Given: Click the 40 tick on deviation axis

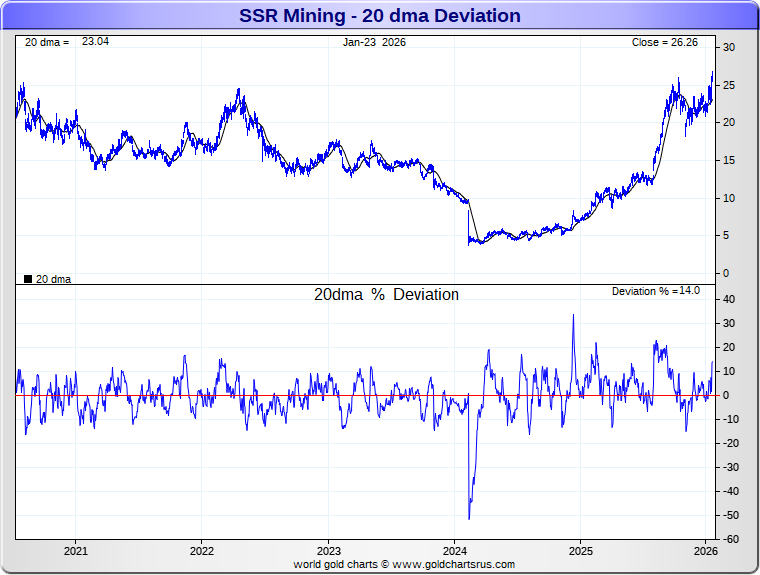Looking at the screenshot, I should tap(728, 299).
